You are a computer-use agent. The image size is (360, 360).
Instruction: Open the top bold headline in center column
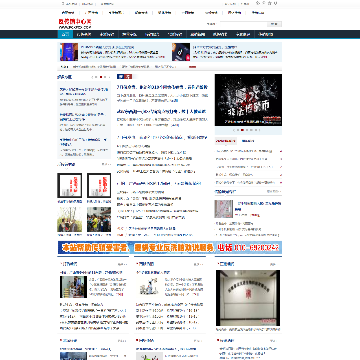click(162, 87)
